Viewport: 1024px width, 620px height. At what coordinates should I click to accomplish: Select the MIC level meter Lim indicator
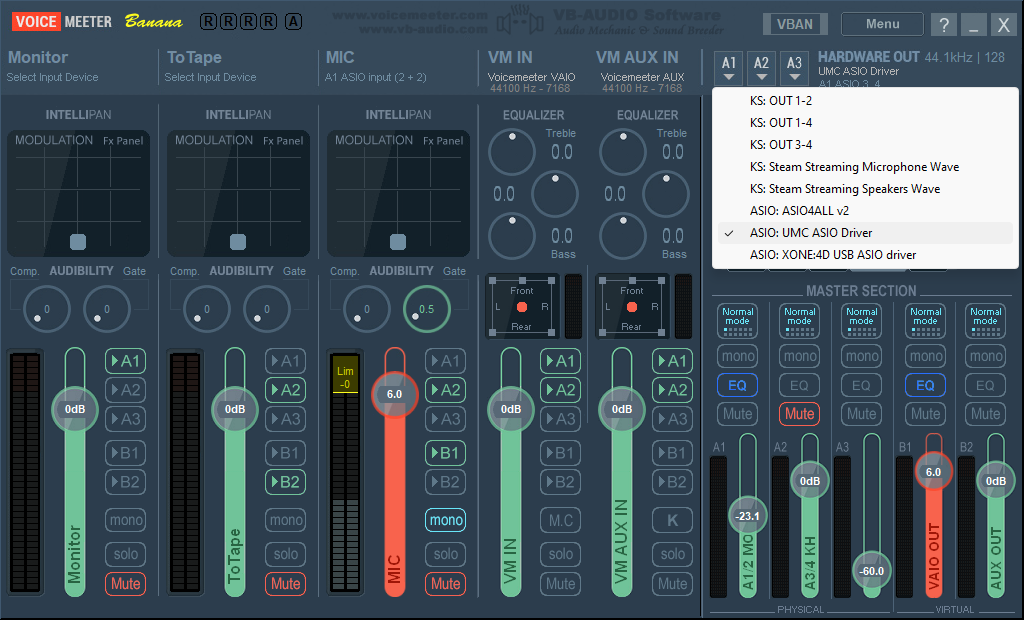345,376
